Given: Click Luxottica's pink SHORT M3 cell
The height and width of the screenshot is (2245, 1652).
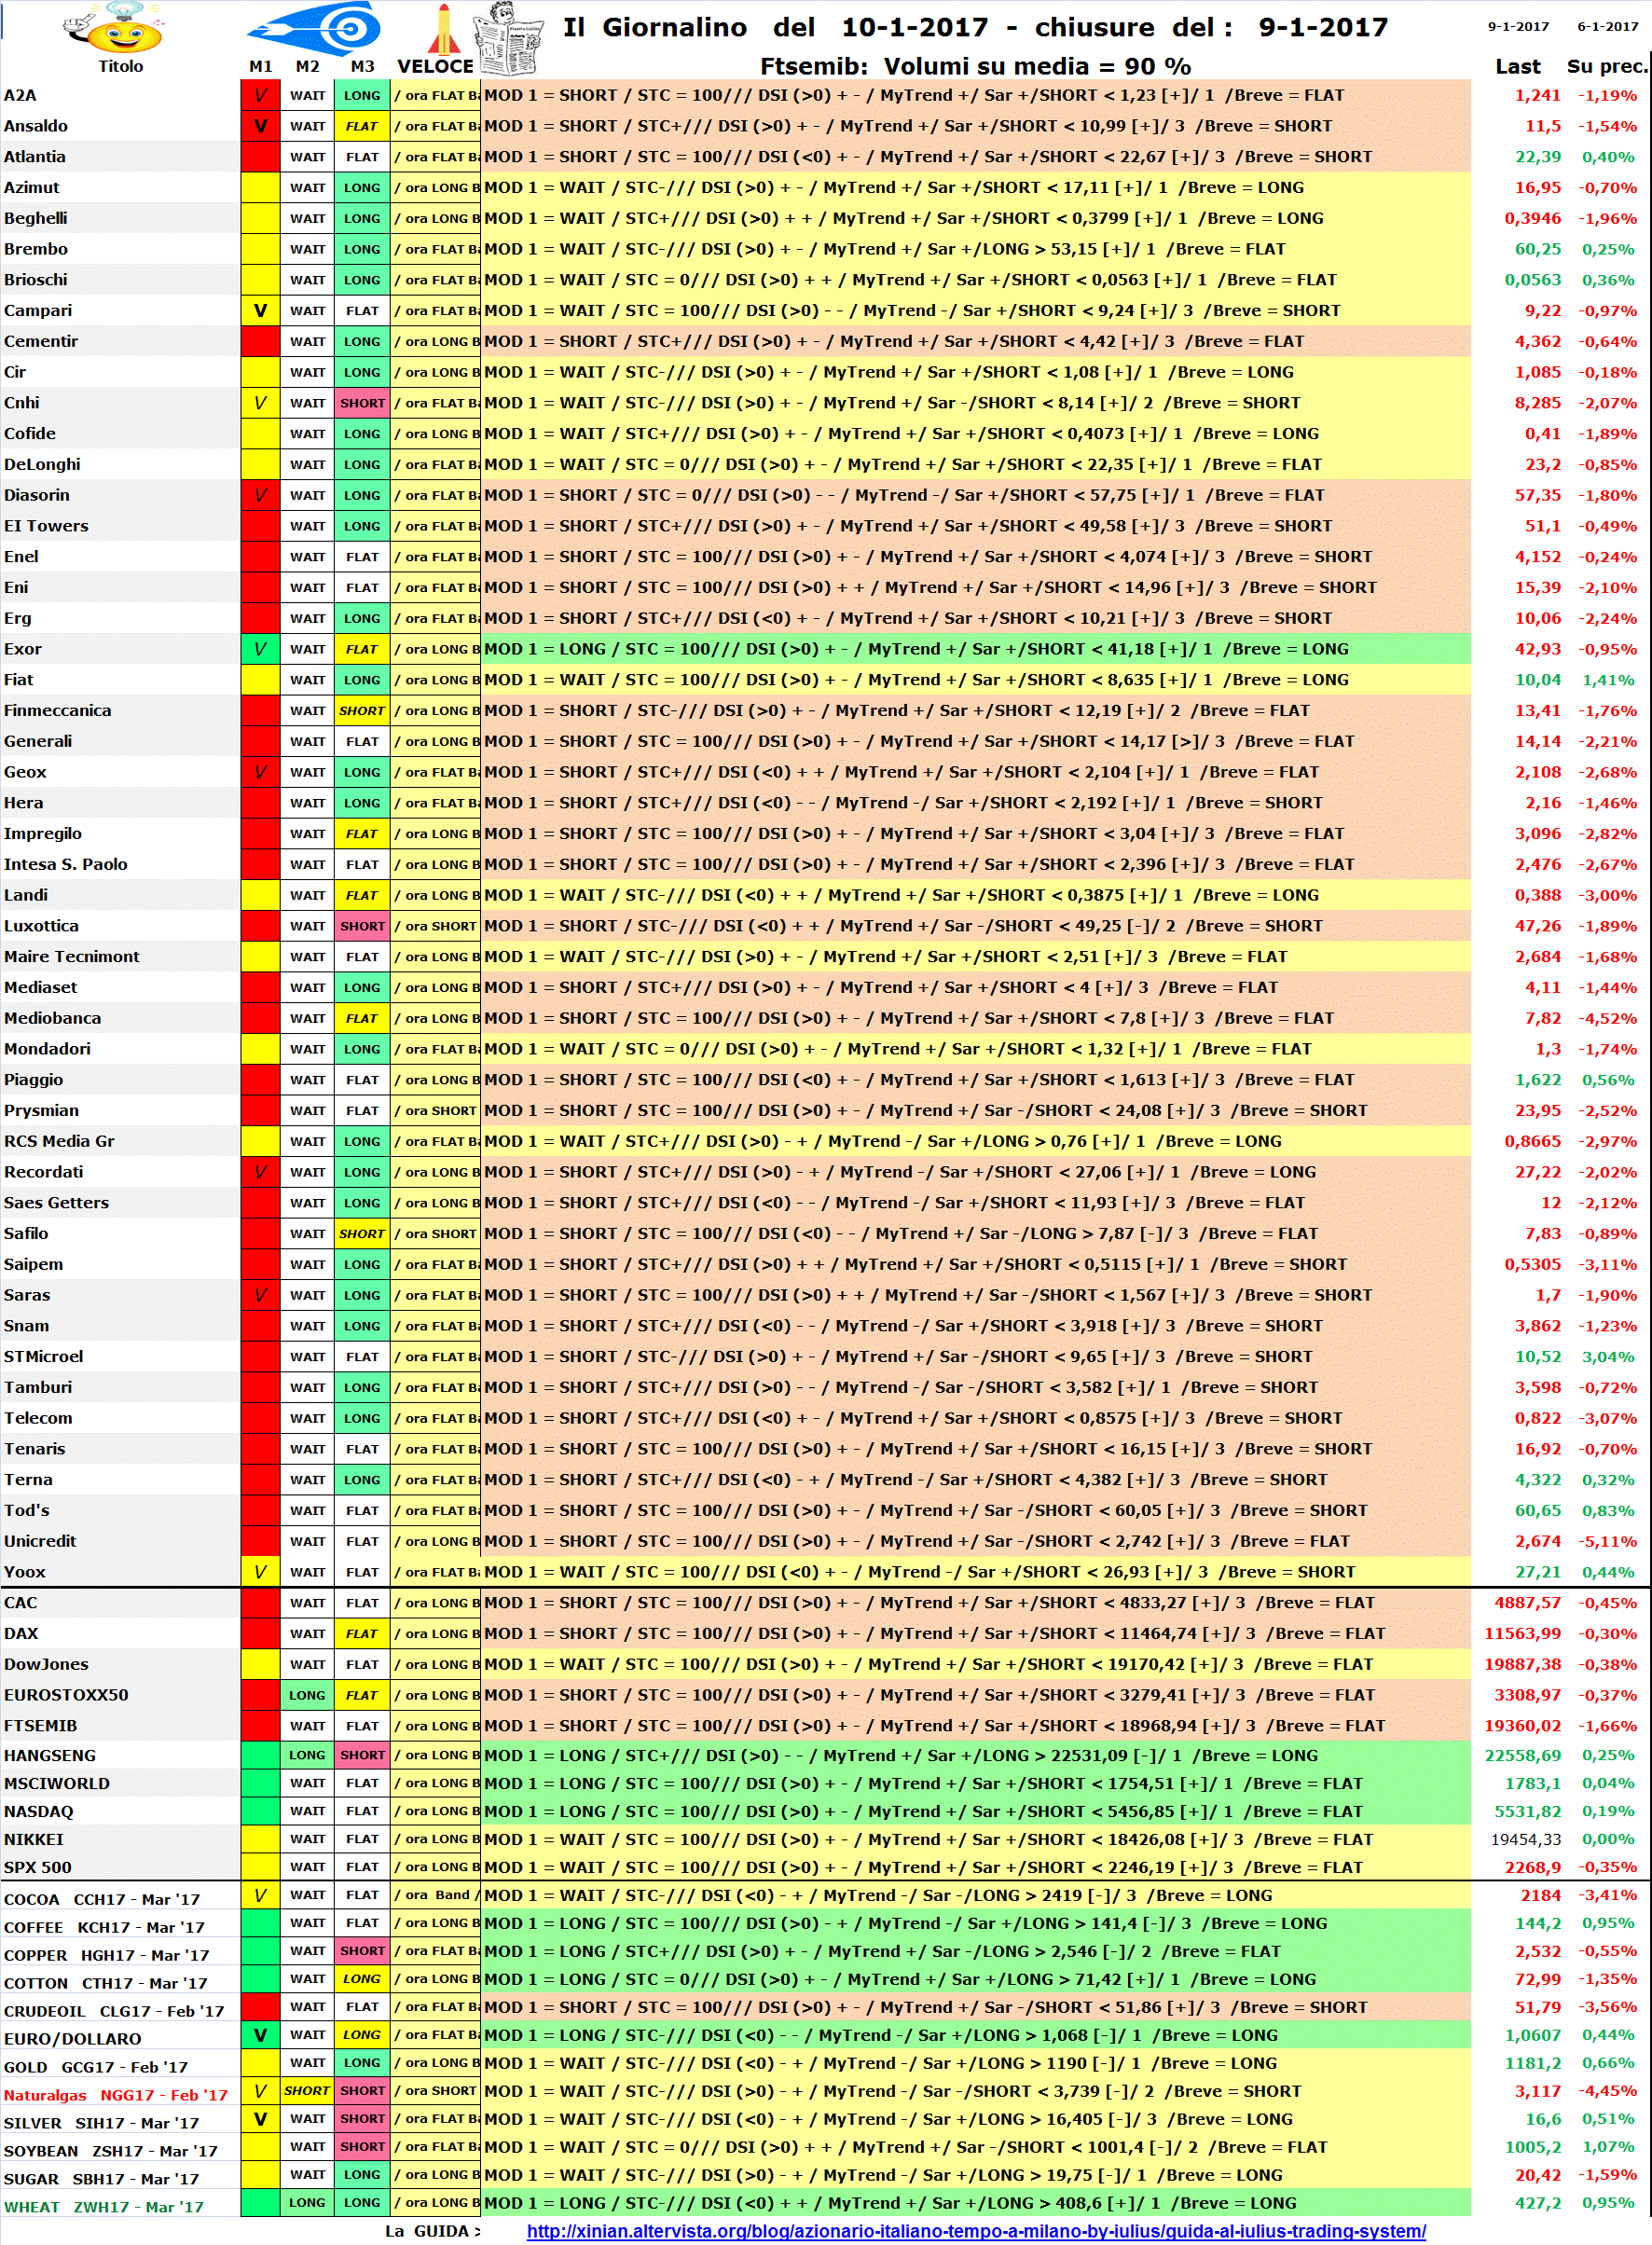Looking at the screenshot, I should coord(362,926).
